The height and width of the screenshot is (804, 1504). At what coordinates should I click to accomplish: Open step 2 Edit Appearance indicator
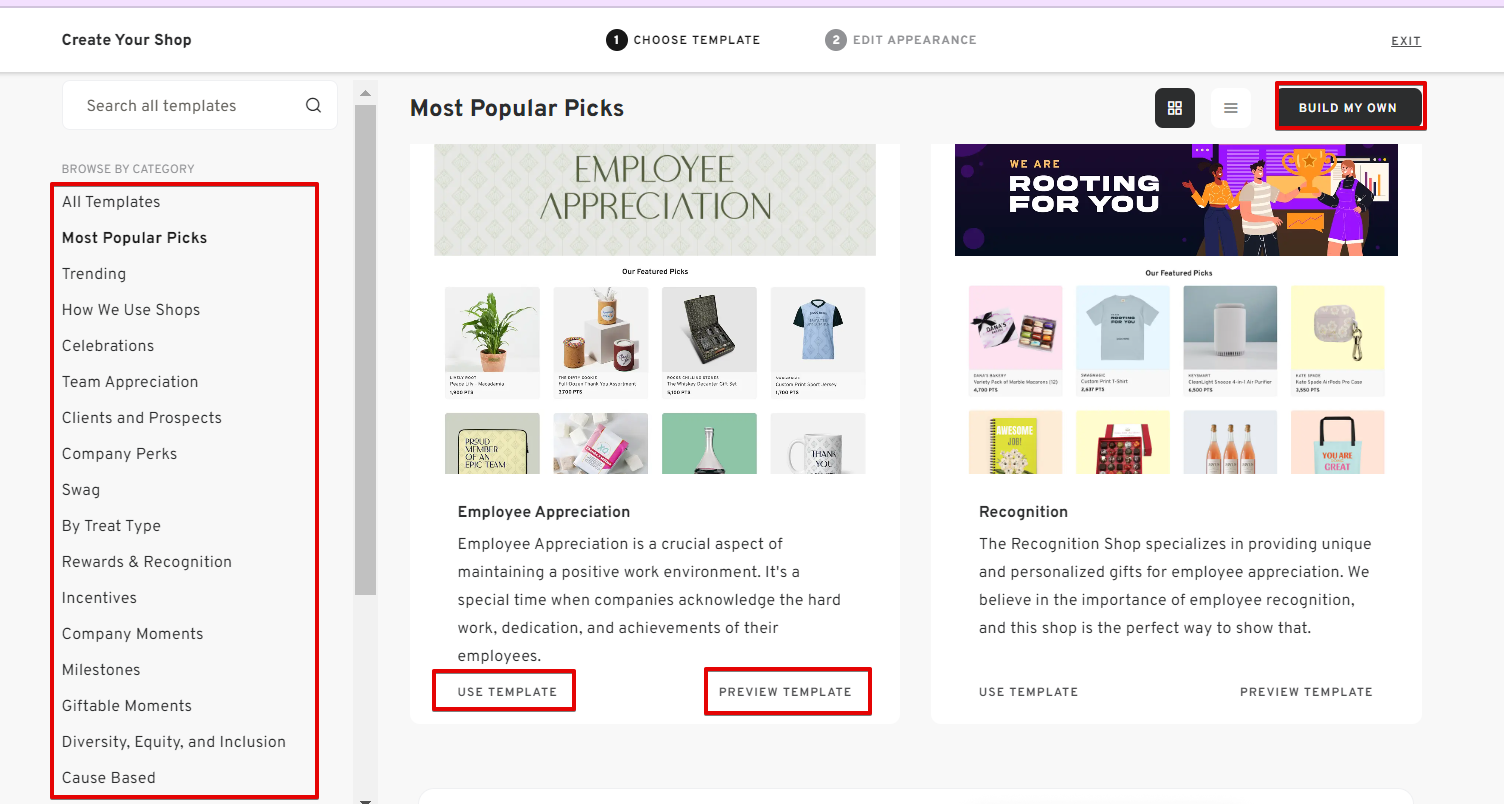click(x=899, y=40)
